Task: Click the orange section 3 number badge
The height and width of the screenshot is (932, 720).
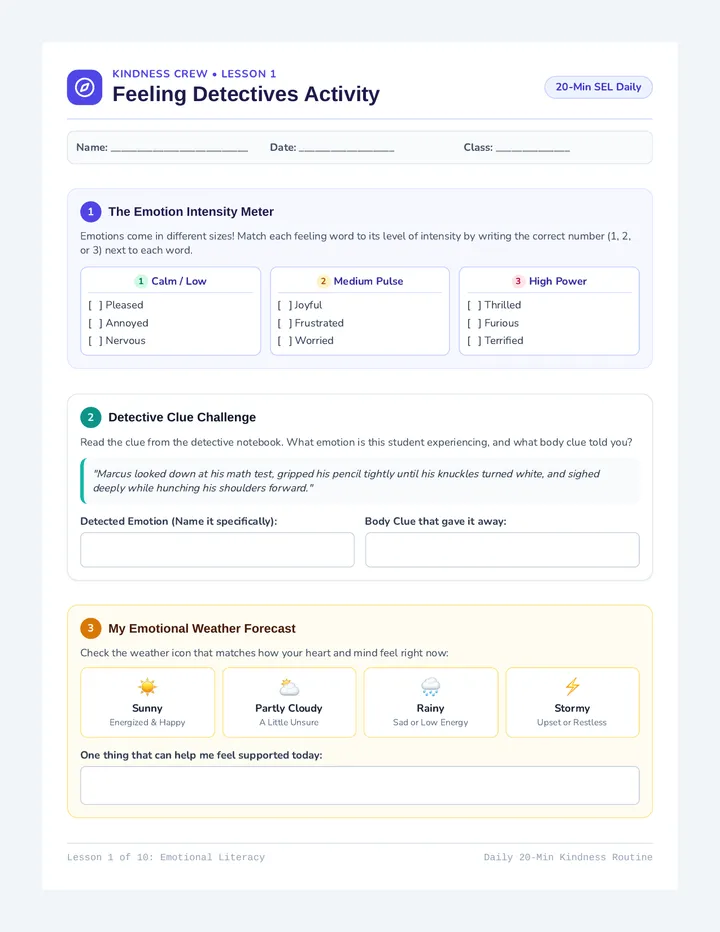Action: click(x=90, y=628)
